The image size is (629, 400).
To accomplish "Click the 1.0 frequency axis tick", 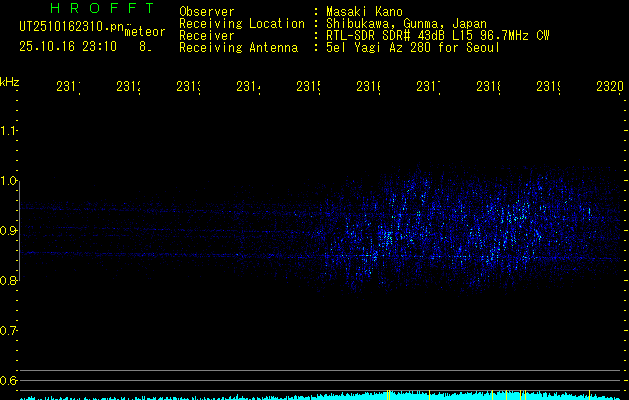I will (9, 180).
